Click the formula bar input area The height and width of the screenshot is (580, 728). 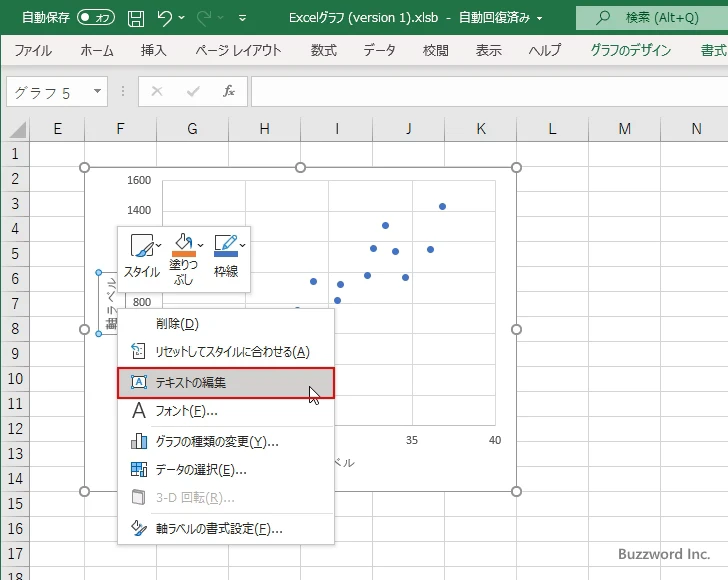point(489,92)
